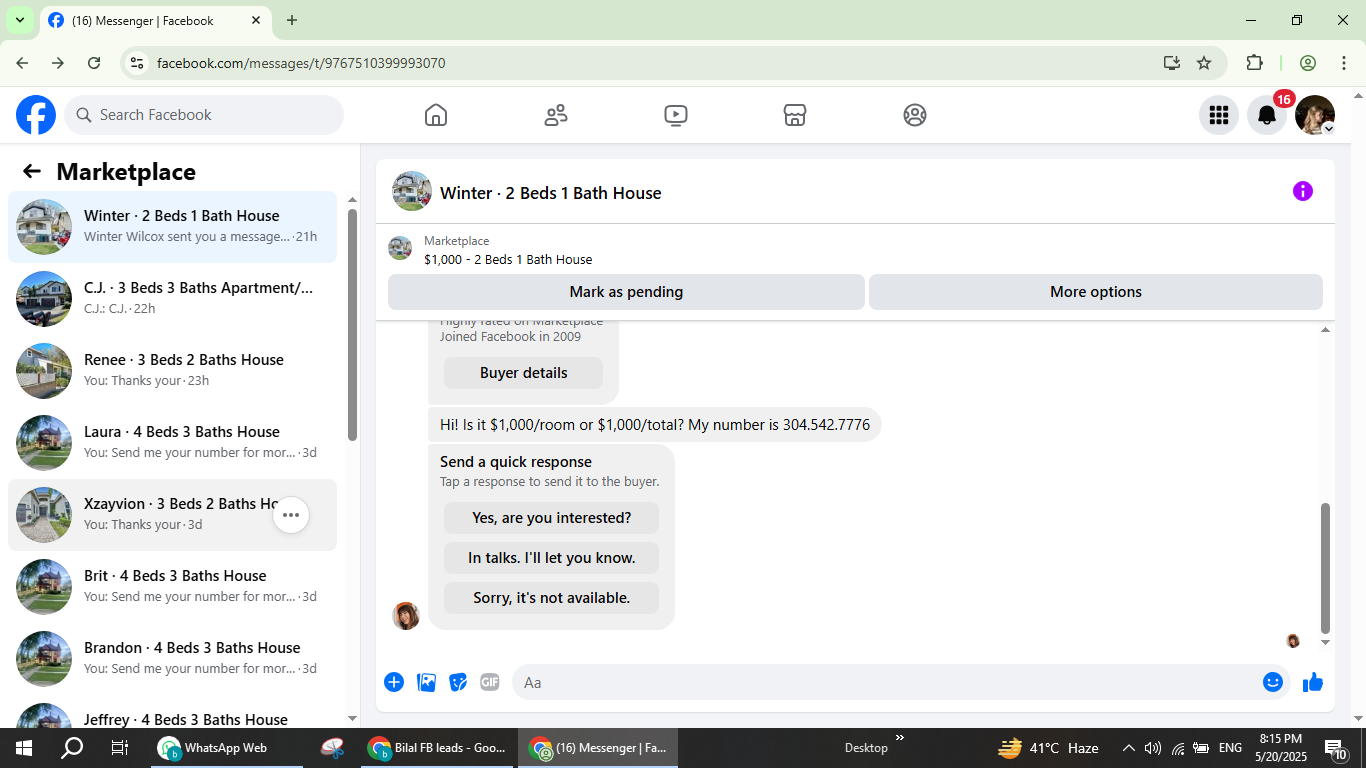Send 'Sorry, it's not available.' response

(552, 598)
